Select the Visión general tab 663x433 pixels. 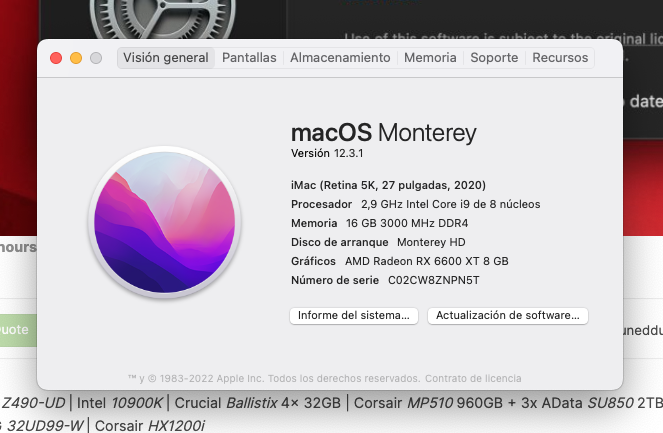[166, 58]
